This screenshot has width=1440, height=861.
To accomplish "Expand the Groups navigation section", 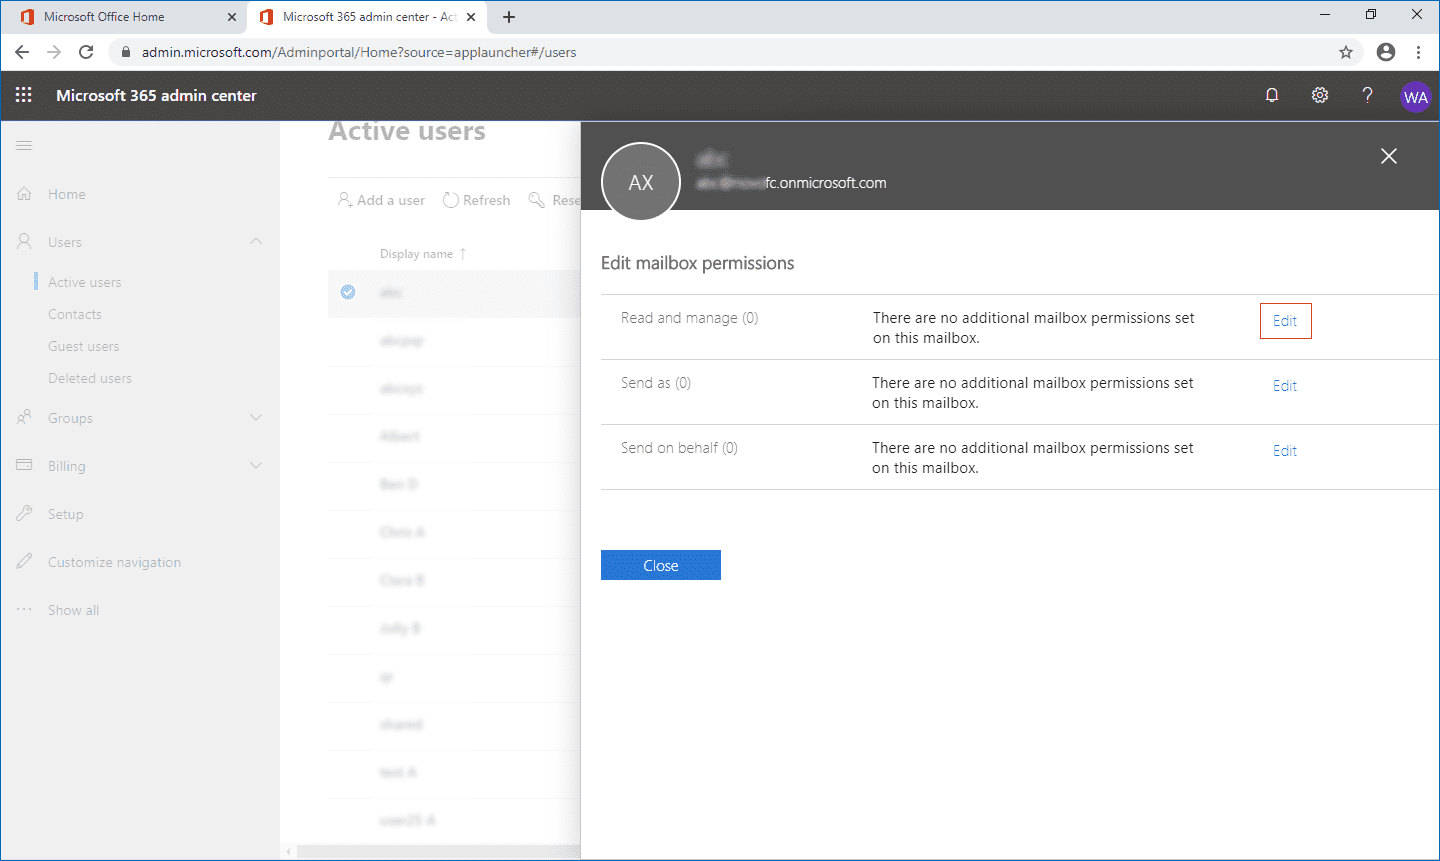I will pyautogui.click(x=256, y=418).
